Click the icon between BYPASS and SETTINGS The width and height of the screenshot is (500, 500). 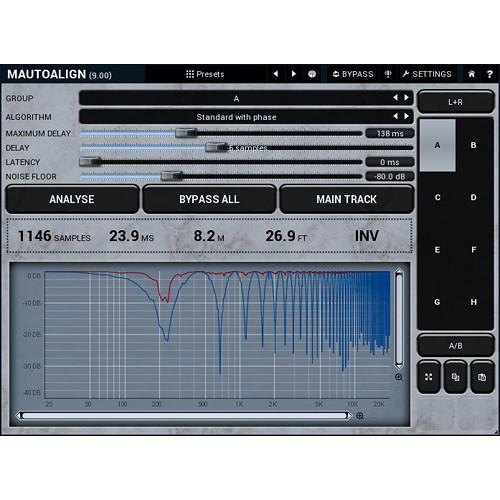tap(388, 74)
